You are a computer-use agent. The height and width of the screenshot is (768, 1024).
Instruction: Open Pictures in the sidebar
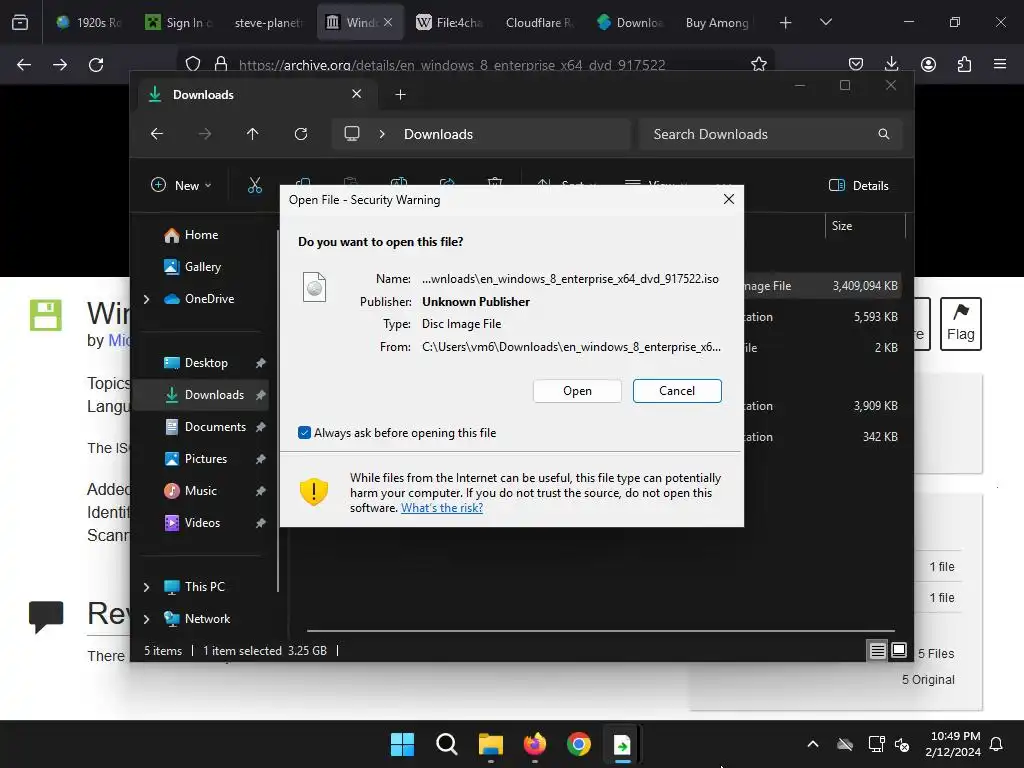click(x=206, y=458)
